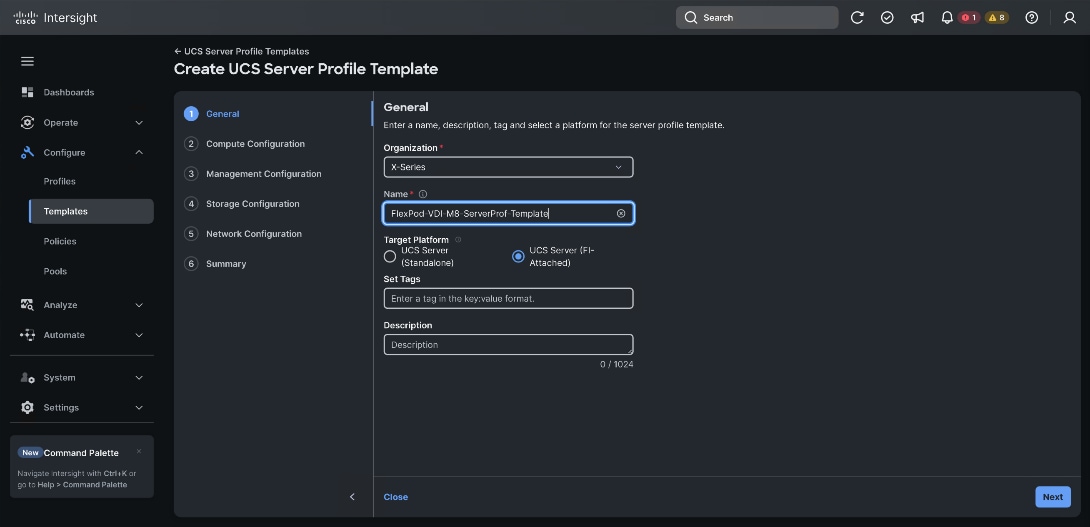The height and width of the screenshot is (527, 1090).
Task: Clear the Name field with the X icon
Action: pos(621,213)
